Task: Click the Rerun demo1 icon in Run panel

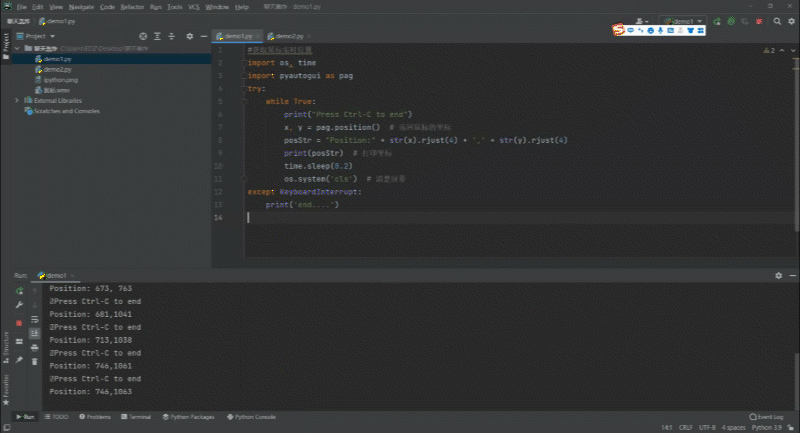Action: pyautogui.click(x=19, y=291)
